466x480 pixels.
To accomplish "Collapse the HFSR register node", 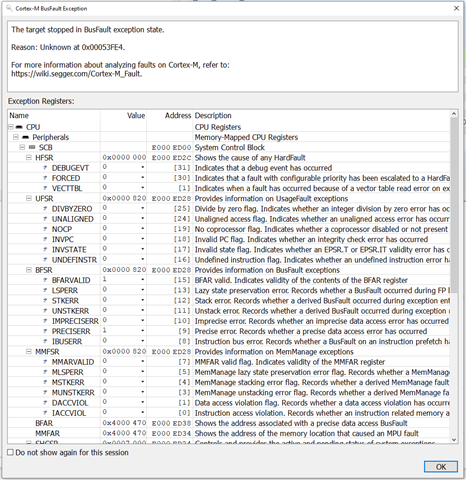I will pos(29,157).
